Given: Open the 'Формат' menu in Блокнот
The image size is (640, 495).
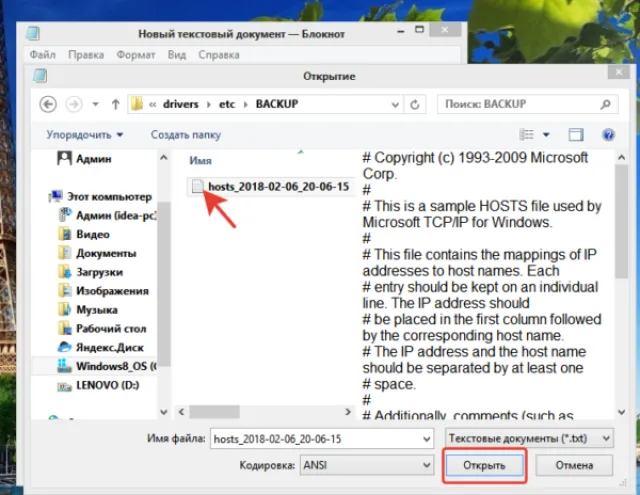Looking at the screenshot, I should point(136,55).
